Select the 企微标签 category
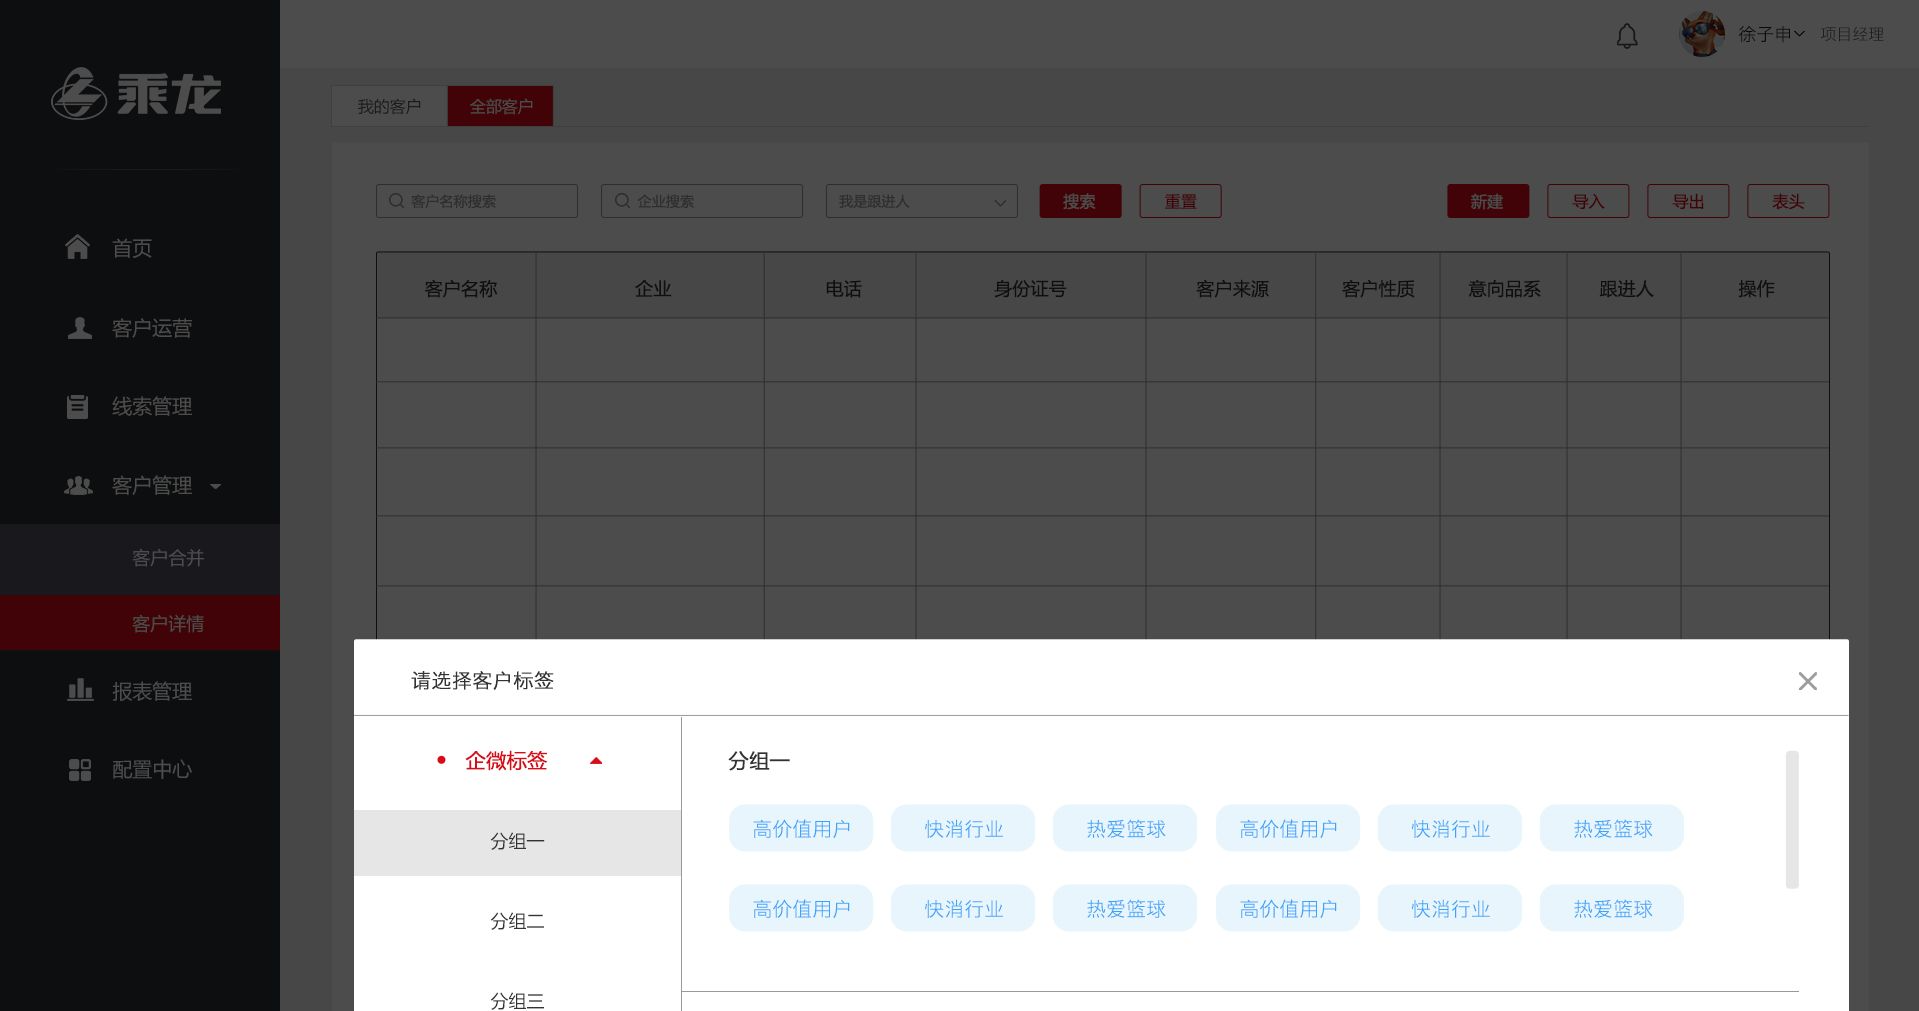The width and height of the screenshot is (1919, 1011). click(x=506, y=761)
